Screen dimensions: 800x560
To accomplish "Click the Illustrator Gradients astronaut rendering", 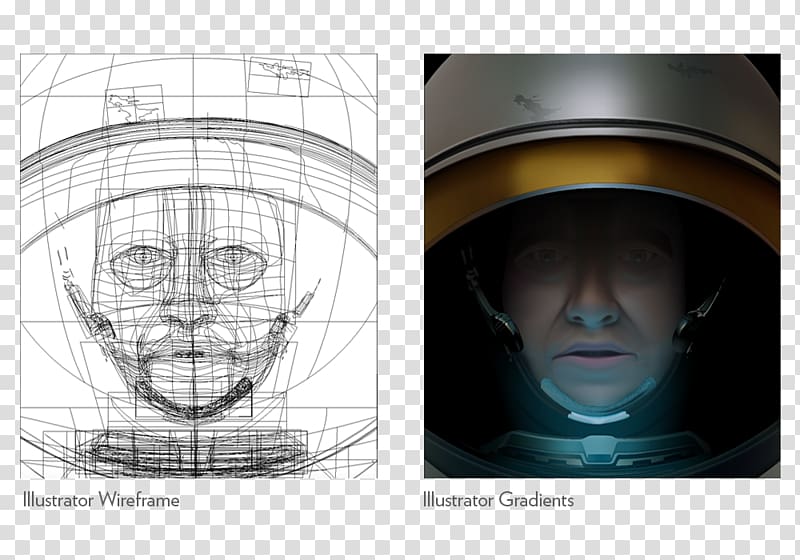I will click(x=602, y=266).
